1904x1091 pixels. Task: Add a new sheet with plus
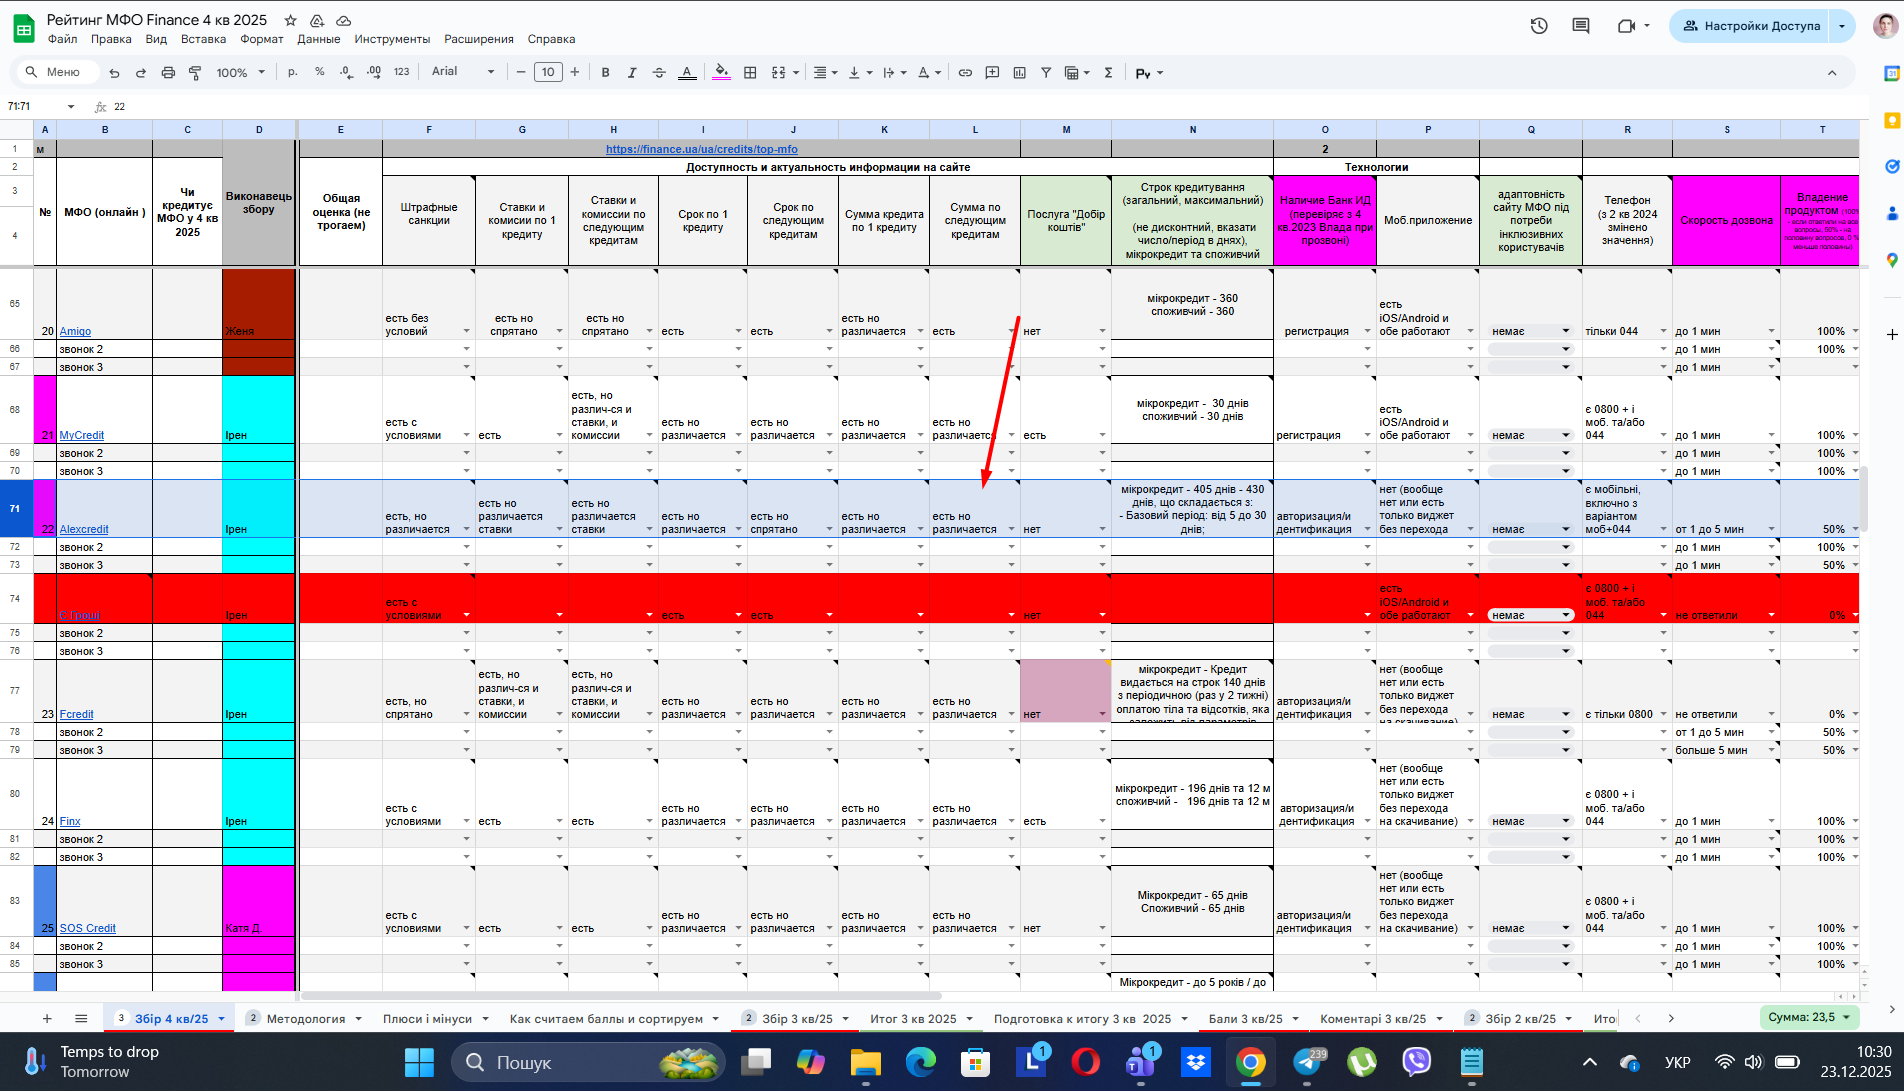click(47, 1018)
